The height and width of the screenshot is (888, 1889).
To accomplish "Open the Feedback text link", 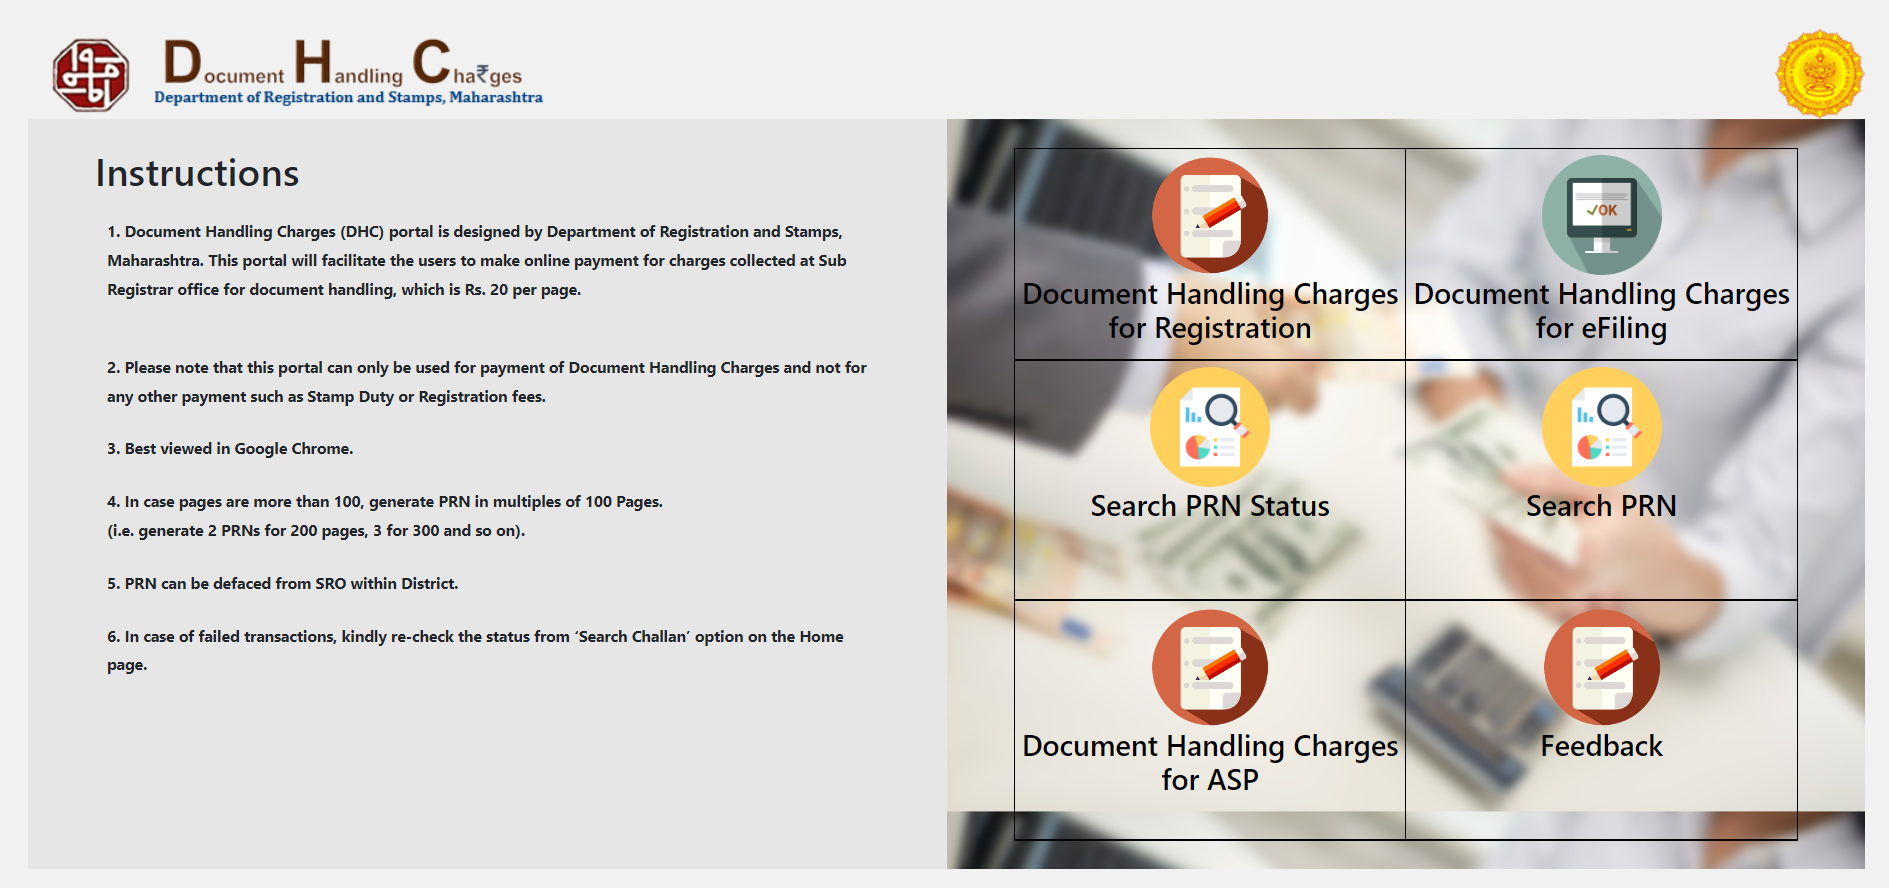I will click(1601, 746).
